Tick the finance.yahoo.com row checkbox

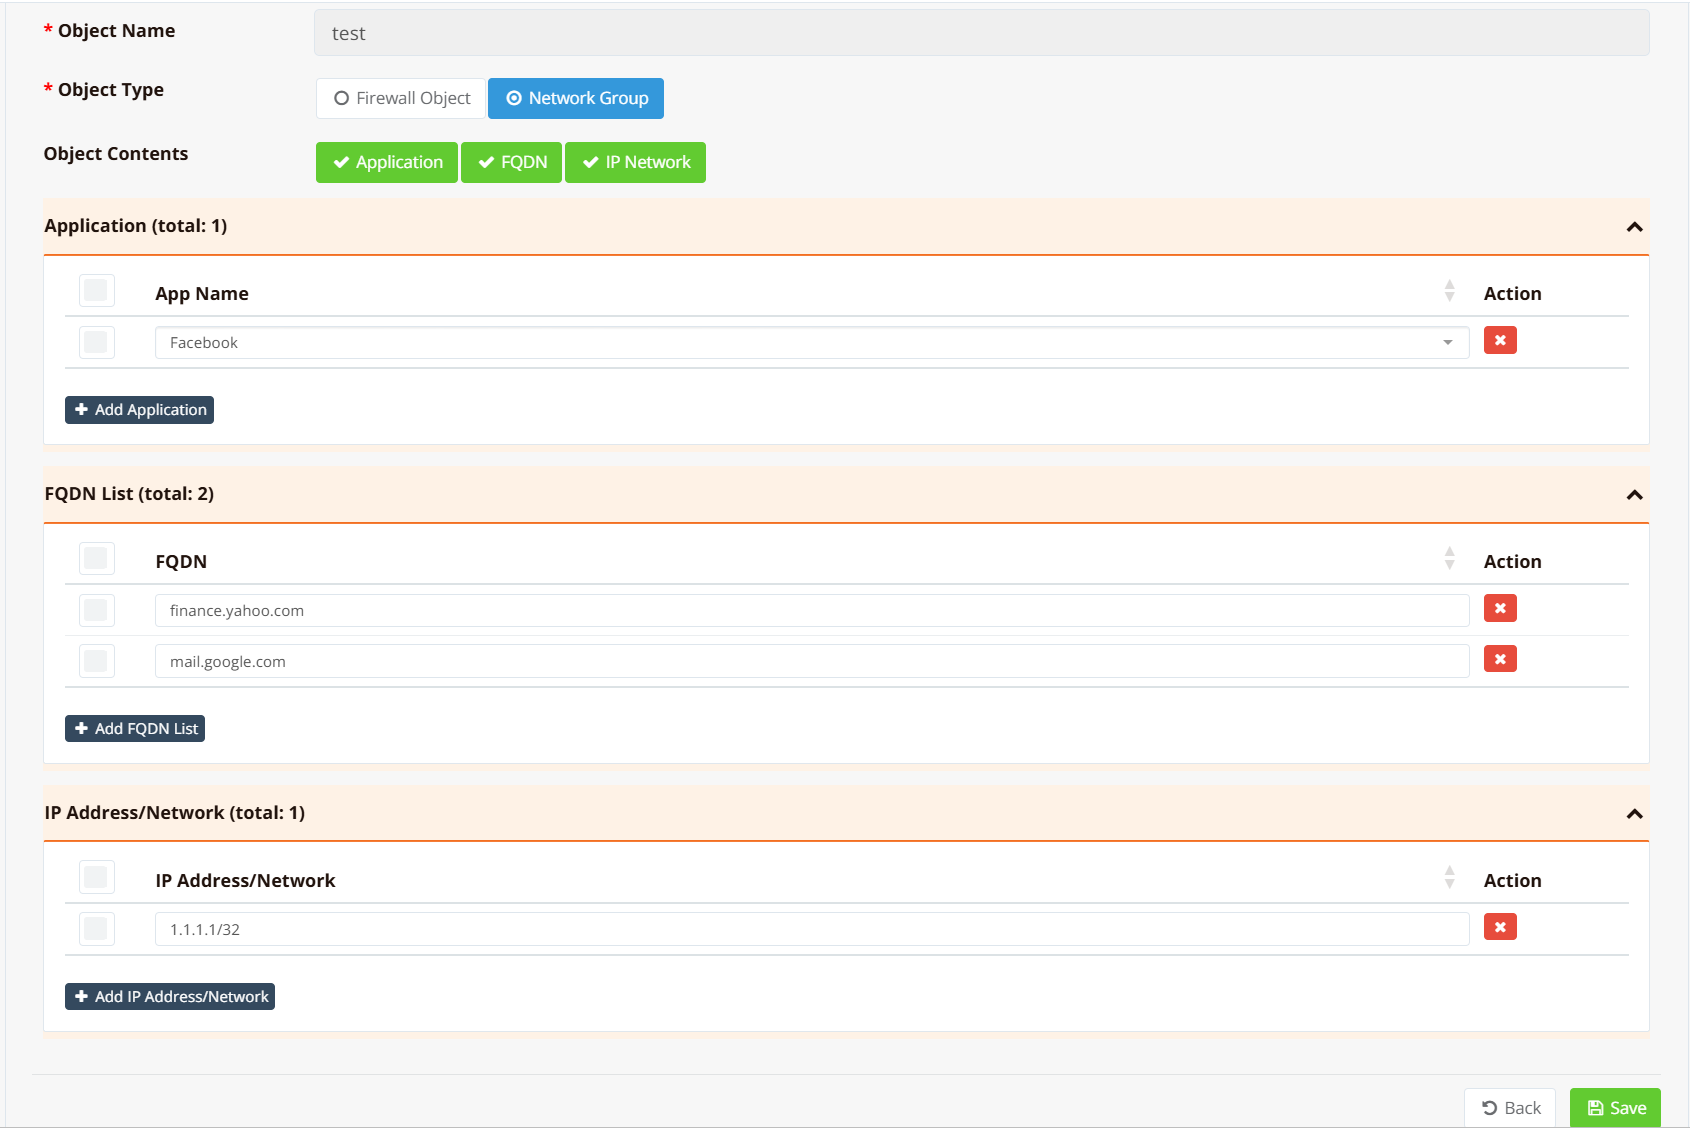point(96,610)
